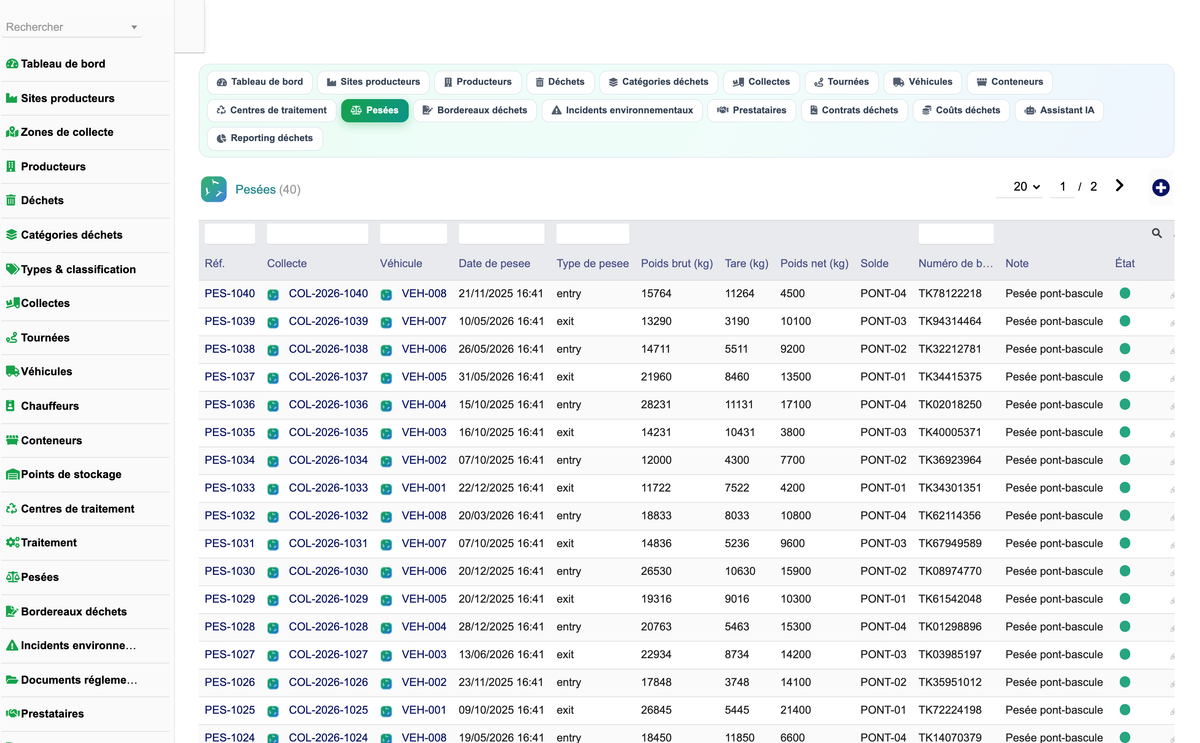Open Types & classification in sidebar
Image resolution: width=1200 pixels, height=743 pixels.
[78, 269]
